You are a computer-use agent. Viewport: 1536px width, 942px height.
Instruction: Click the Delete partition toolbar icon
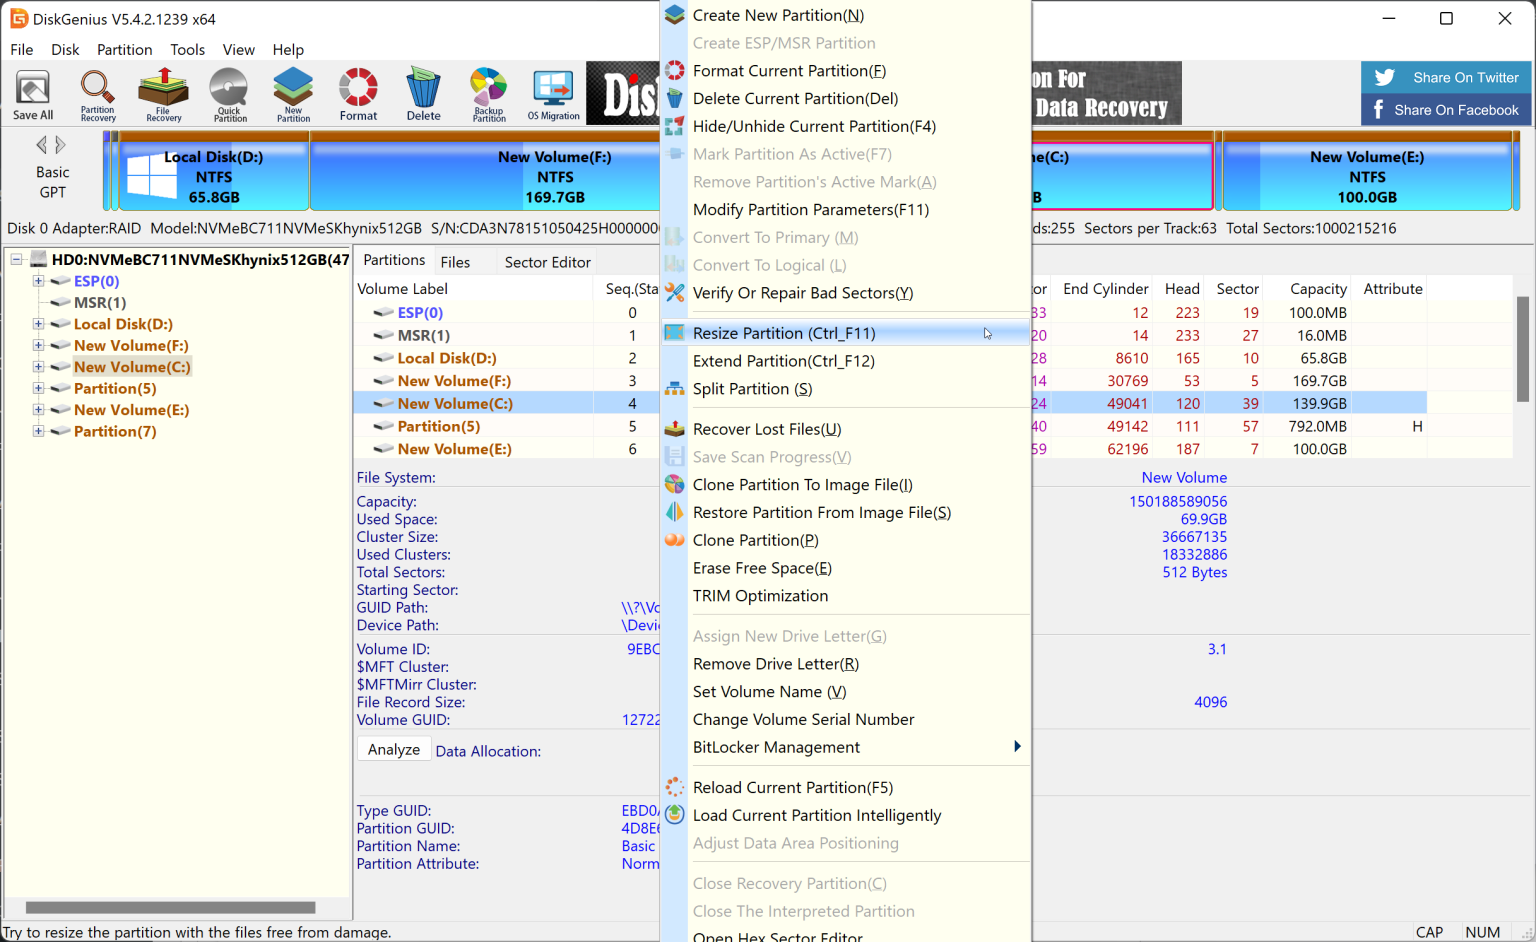click(x=422, y=93)
